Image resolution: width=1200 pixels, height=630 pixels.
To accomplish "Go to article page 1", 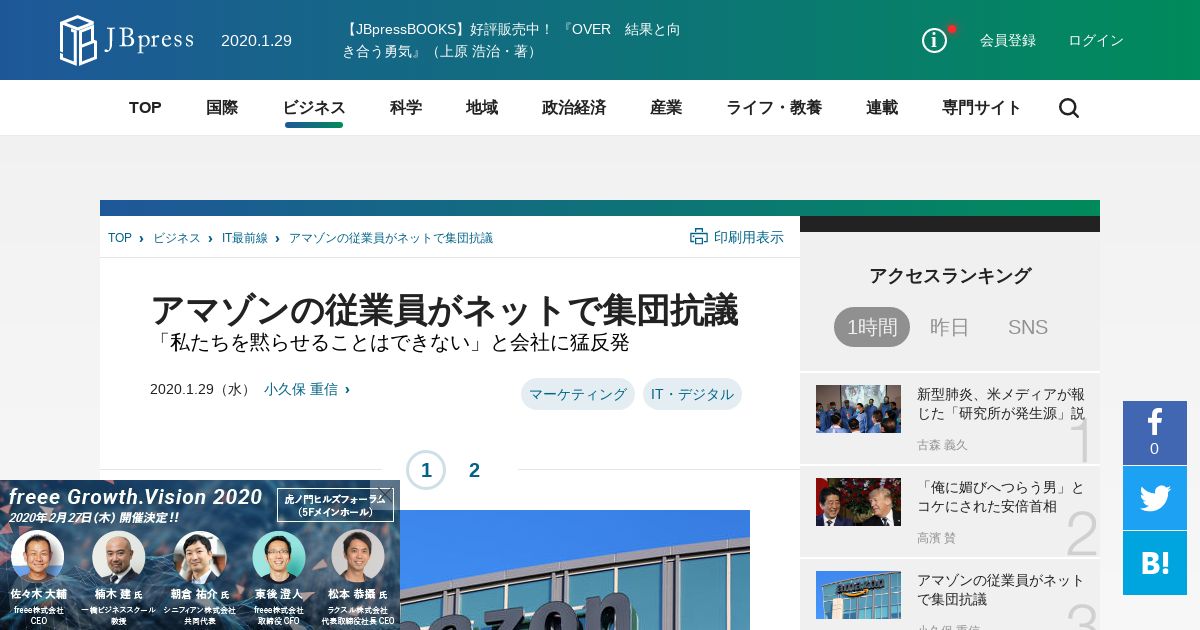I will (426, 470).
